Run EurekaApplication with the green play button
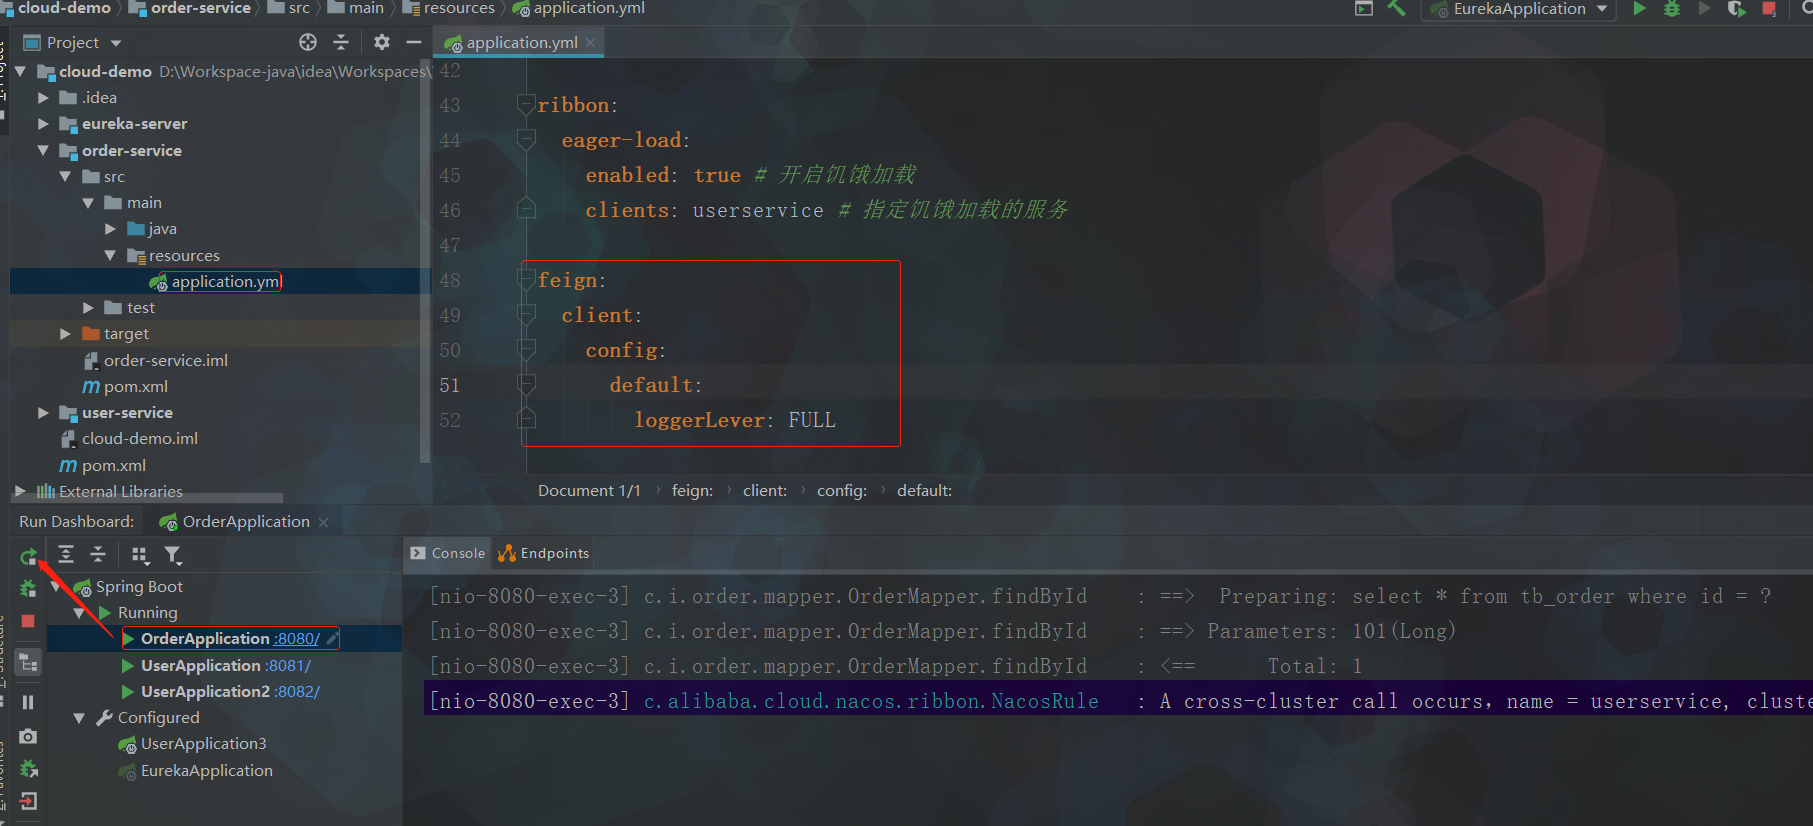Viewport: 1813px width, 826px height. pos(1639,9)
